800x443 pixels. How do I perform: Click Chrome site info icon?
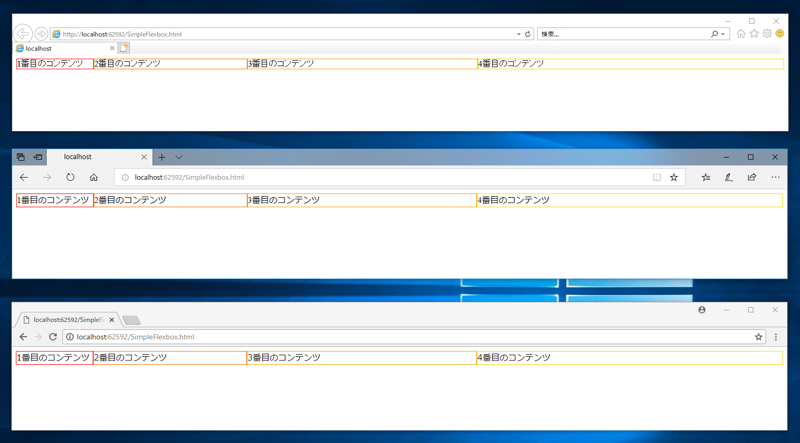coord(71,337)
